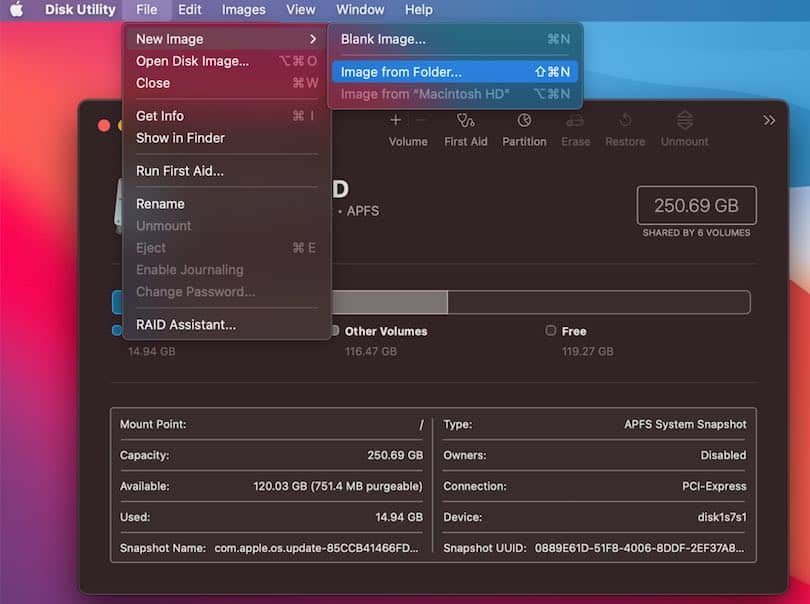Click the Free legend swatch
The height and width of the screenshot is (604, 810).
(x=551, y=330)
